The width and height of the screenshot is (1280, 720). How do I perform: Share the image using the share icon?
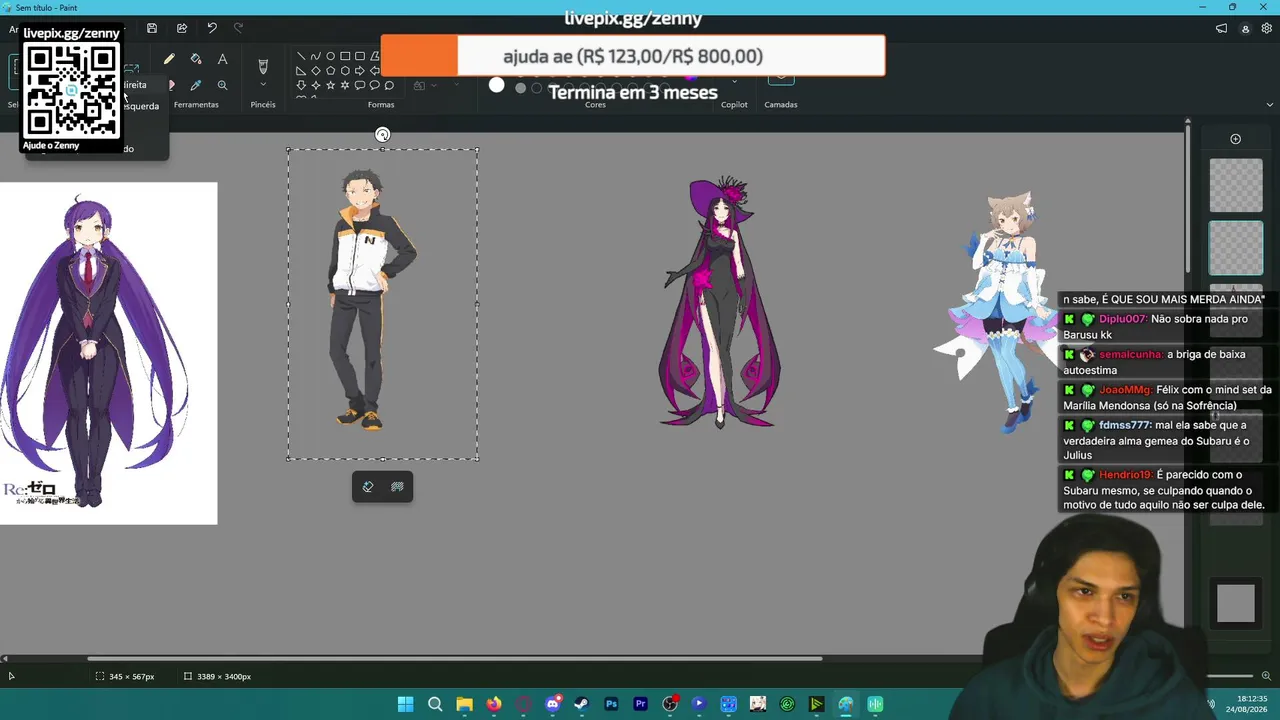pyautogui.click(x=182, y=28)
